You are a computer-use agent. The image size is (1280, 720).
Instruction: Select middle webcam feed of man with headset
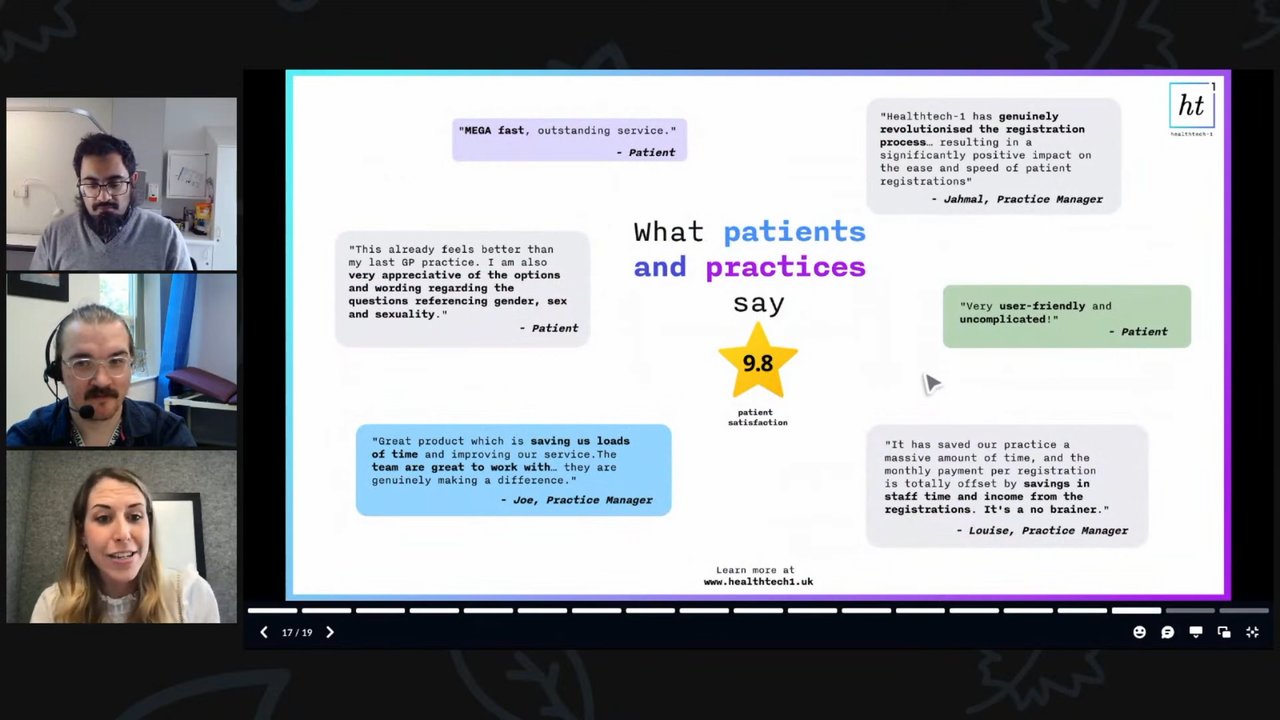(122, 360)
